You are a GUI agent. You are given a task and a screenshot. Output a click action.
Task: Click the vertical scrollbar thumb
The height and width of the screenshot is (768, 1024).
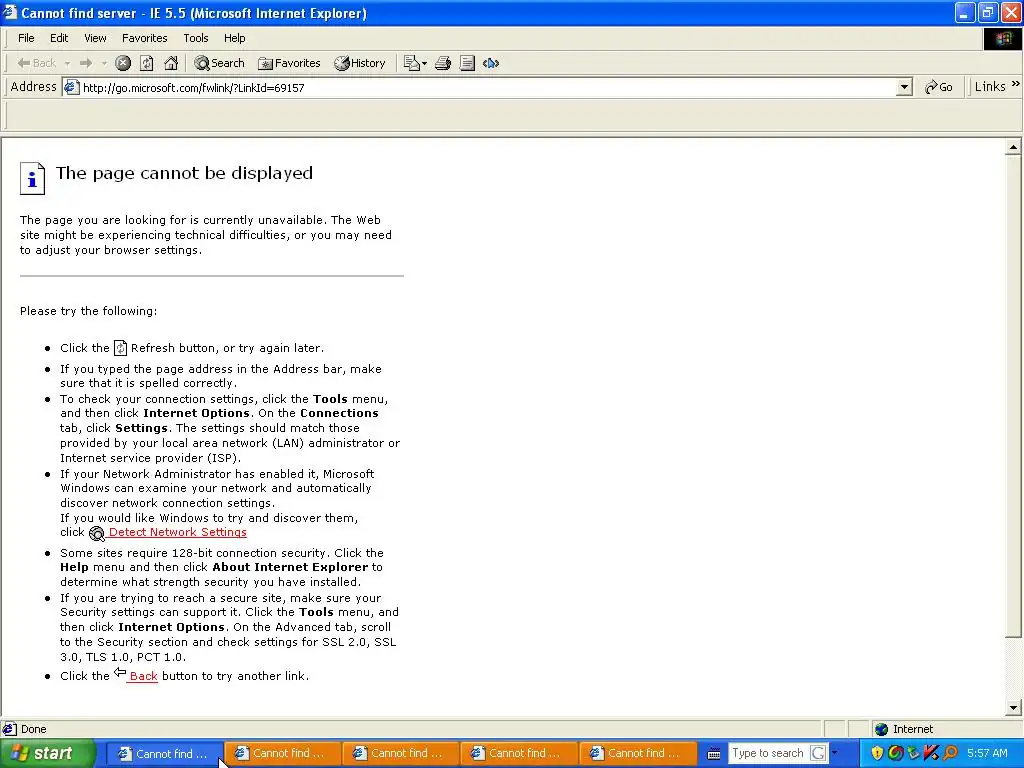(x=1013, y=396)
